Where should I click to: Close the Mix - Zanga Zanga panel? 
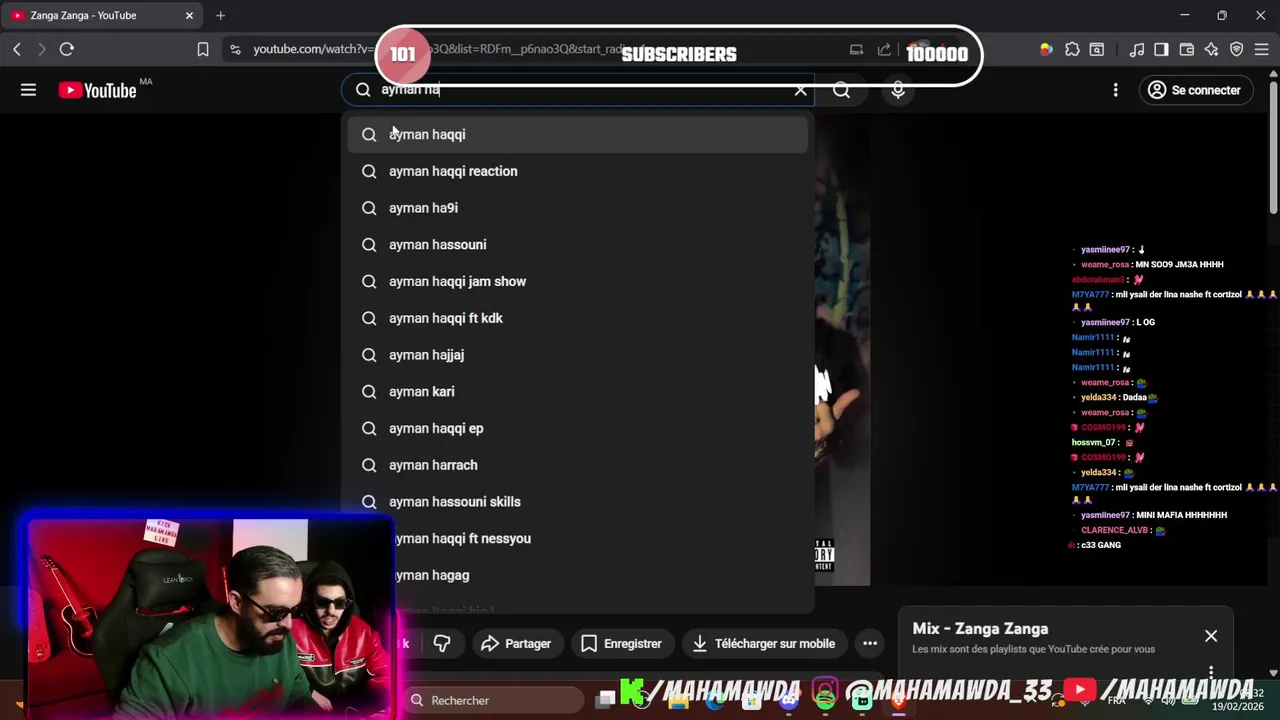pos(1211,636)
